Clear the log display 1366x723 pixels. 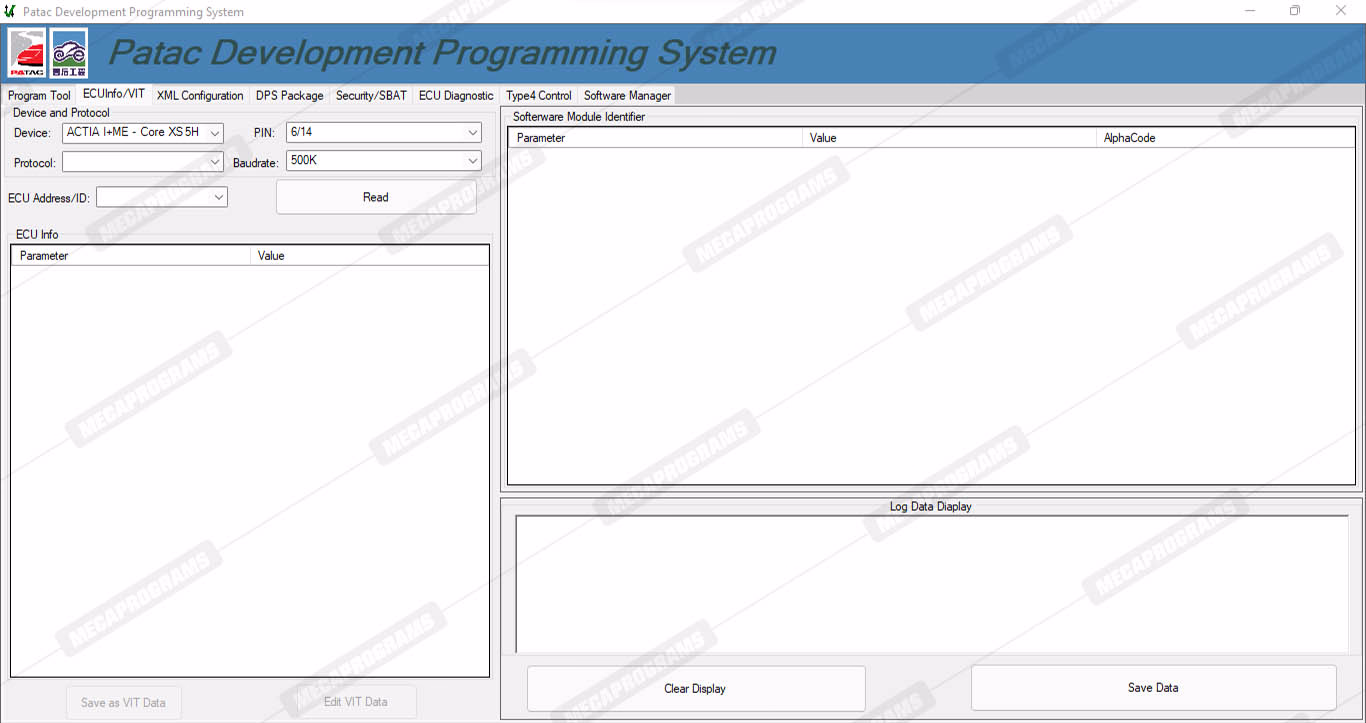tap(696, 688)
